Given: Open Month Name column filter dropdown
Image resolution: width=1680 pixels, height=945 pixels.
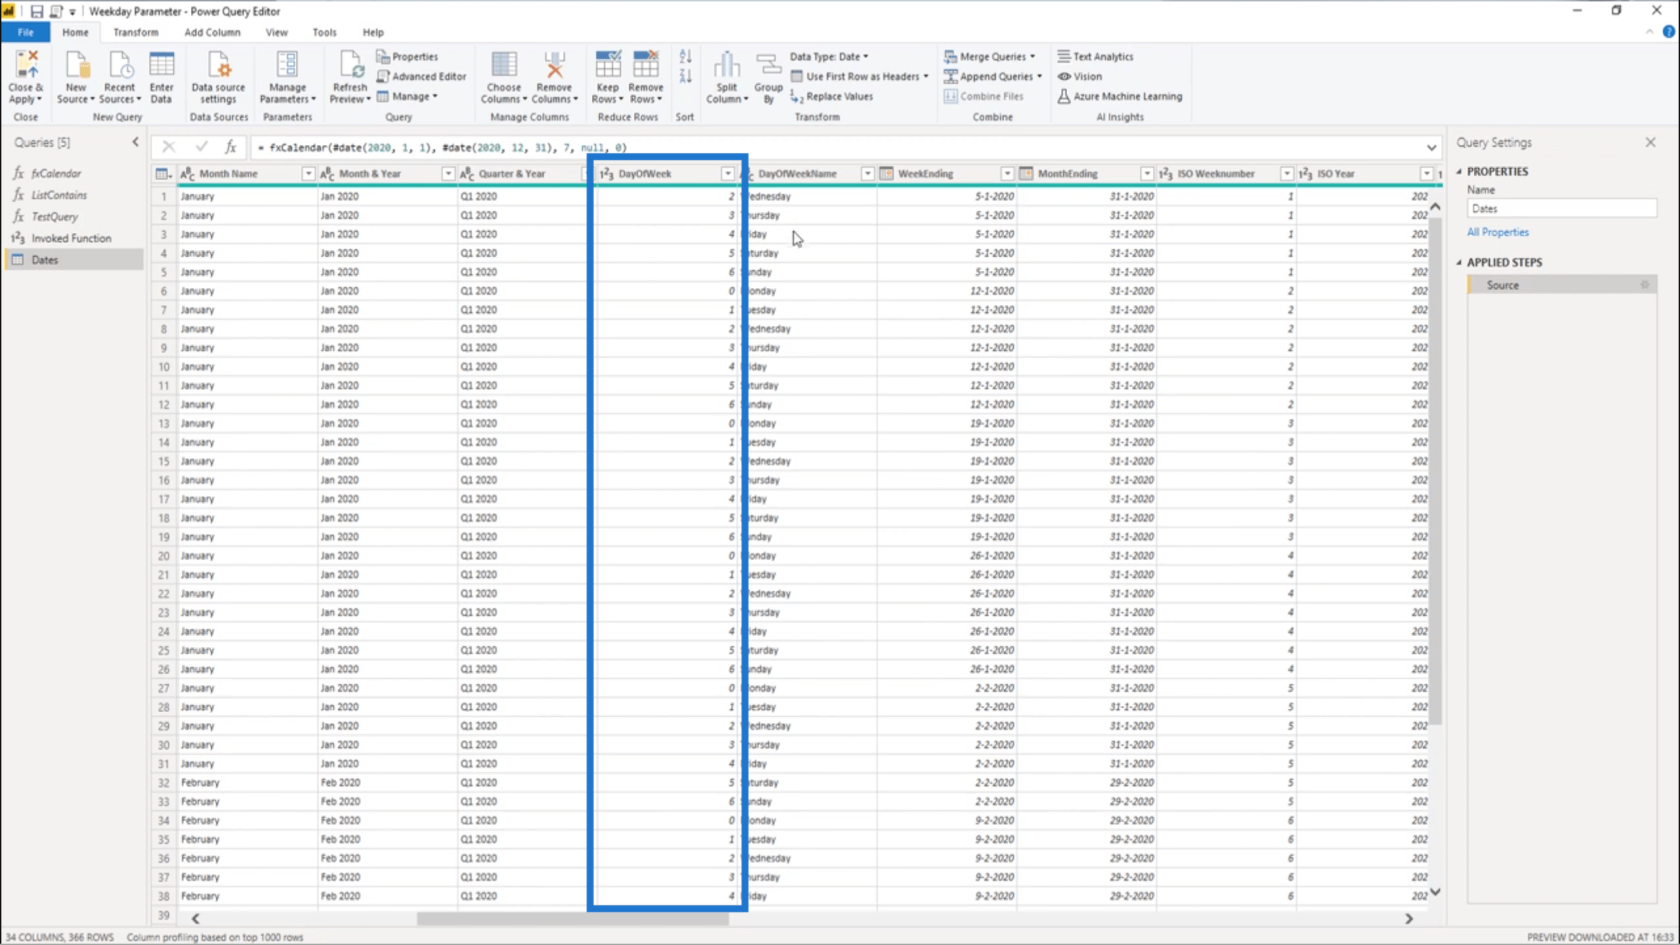Looking at the screenshot, I should pyautogui.click(x=308, y=174).
